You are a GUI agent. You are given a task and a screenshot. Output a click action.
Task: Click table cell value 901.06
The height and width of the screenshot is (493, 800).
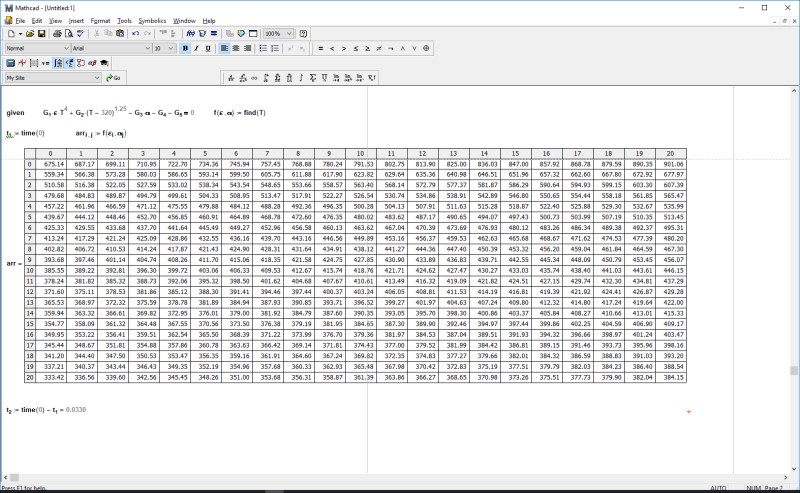[x=671, y=164]
